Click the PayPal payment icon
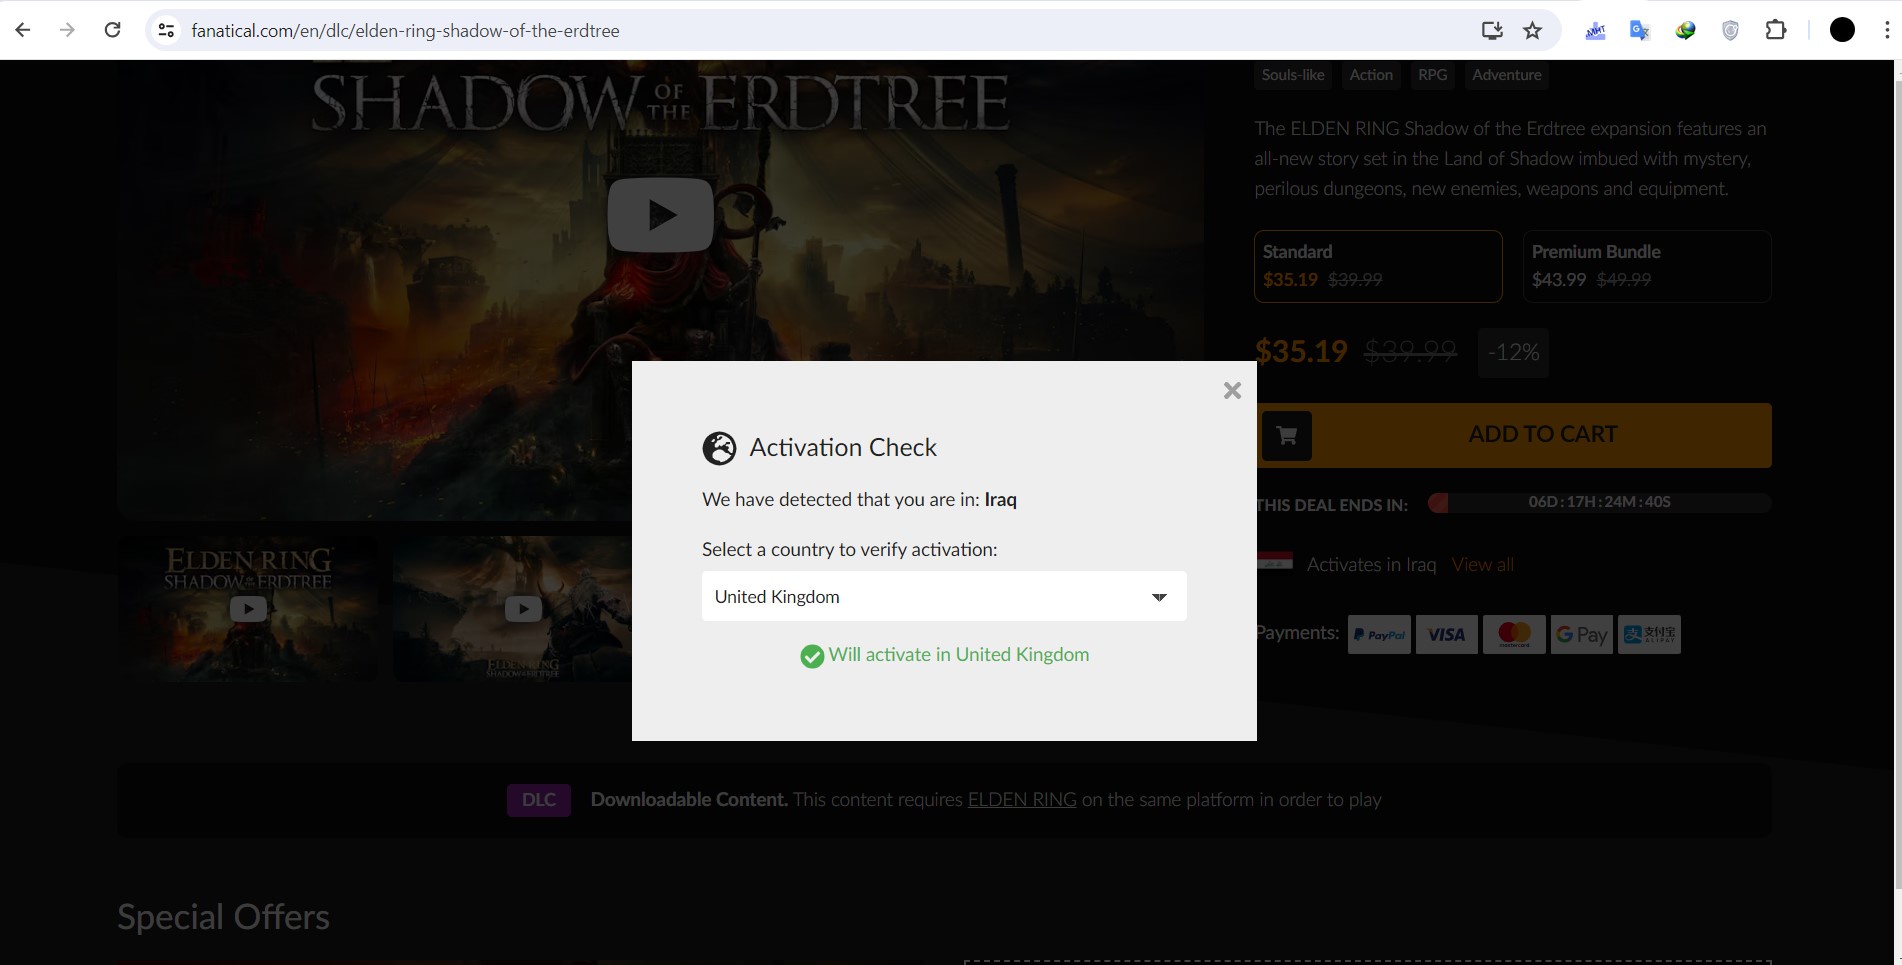The height and width of the screenshot is (965, 1902). click(1379, 634)
